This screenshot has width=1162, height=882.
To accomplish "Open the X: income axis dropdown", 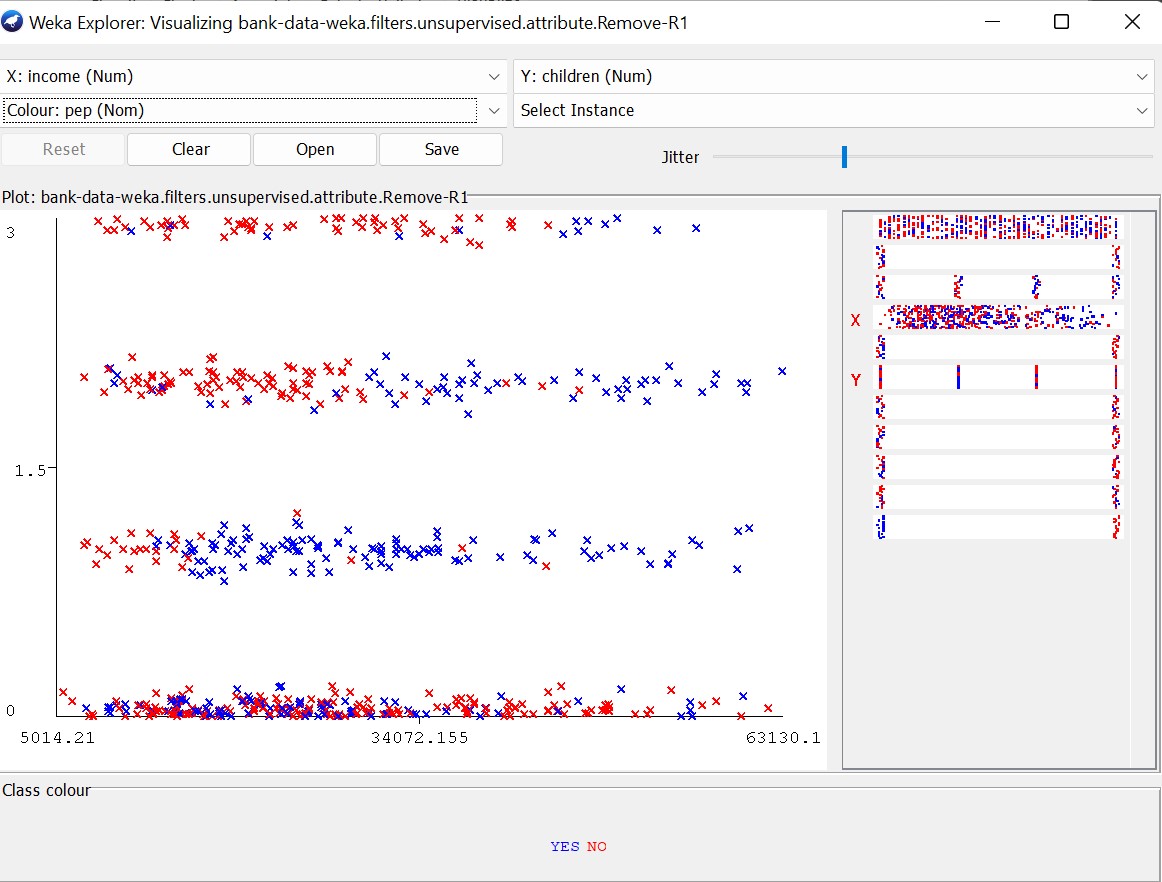I will coord(254,76).
